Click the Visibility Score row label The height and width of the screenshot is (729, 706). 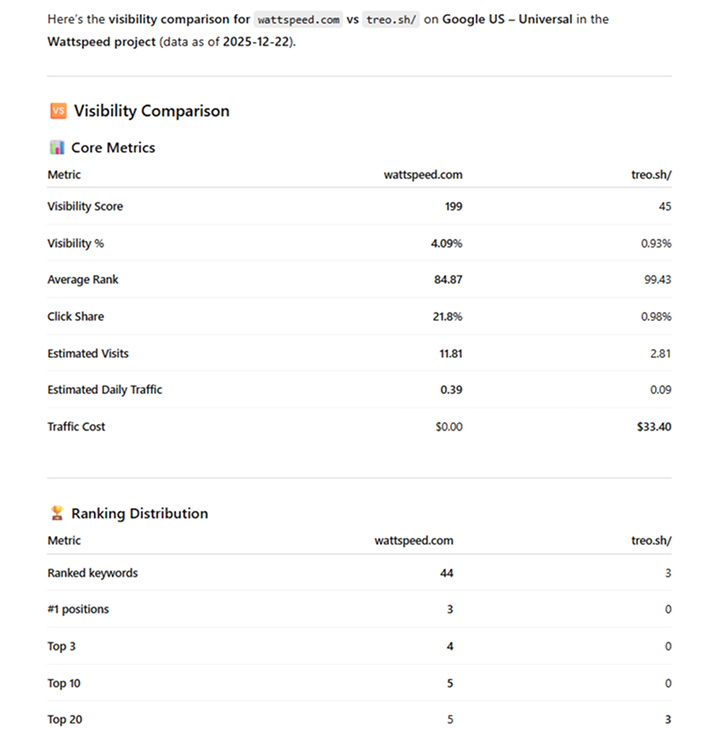click(x=85, y=207)
